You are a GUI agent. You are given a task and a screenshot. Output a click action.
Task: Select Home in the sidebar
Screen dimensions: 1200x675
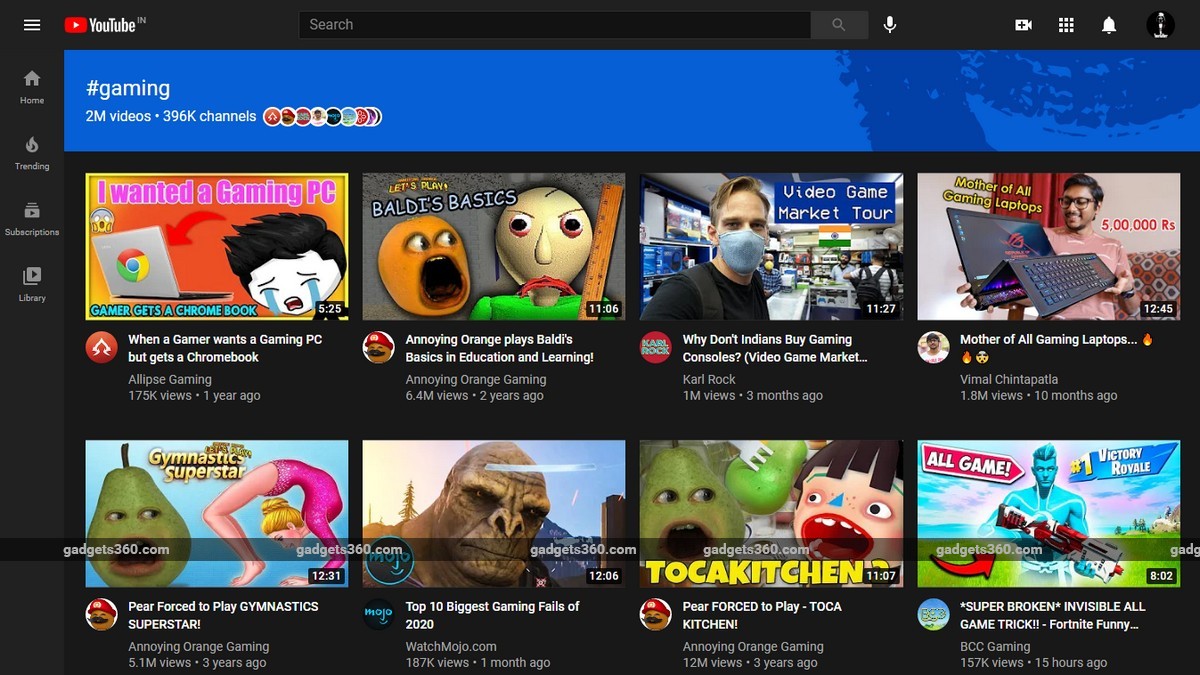click(x=31, y=88)
